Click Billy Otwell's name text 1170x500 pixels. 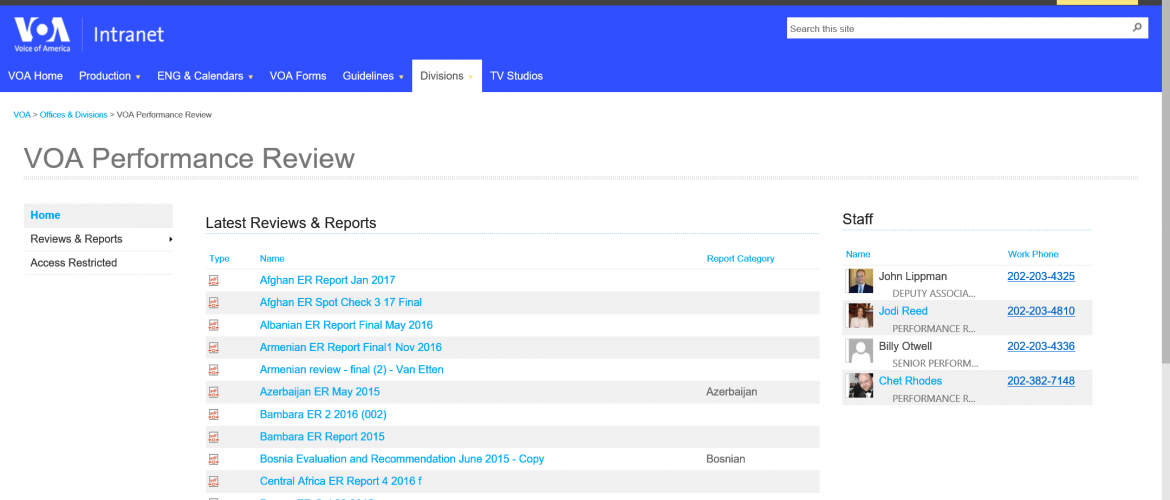[x=905, y=346]
